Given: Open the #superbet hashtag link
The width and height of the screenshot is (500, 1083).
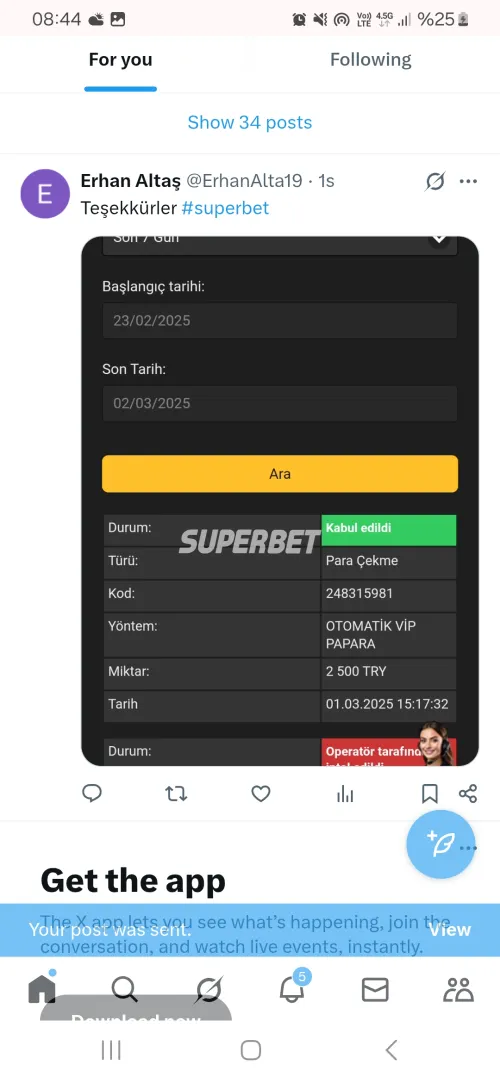Looking at the screenshot, I should [x=225, y=208].
